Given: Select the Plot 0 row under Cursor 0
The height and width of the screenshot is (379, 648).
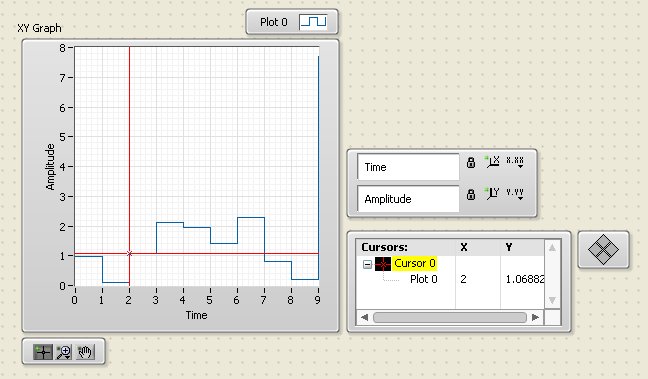Looking at the screenshot, I should pos(450,279).
